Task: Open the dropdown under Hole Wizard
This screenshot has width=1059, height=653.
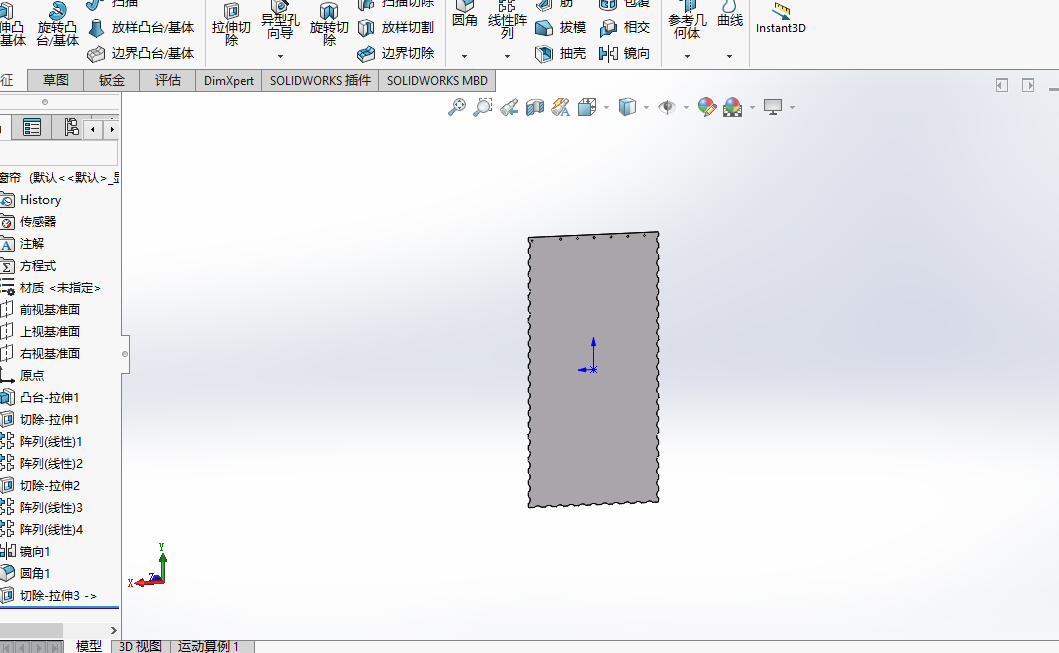Action: [280, 56]
